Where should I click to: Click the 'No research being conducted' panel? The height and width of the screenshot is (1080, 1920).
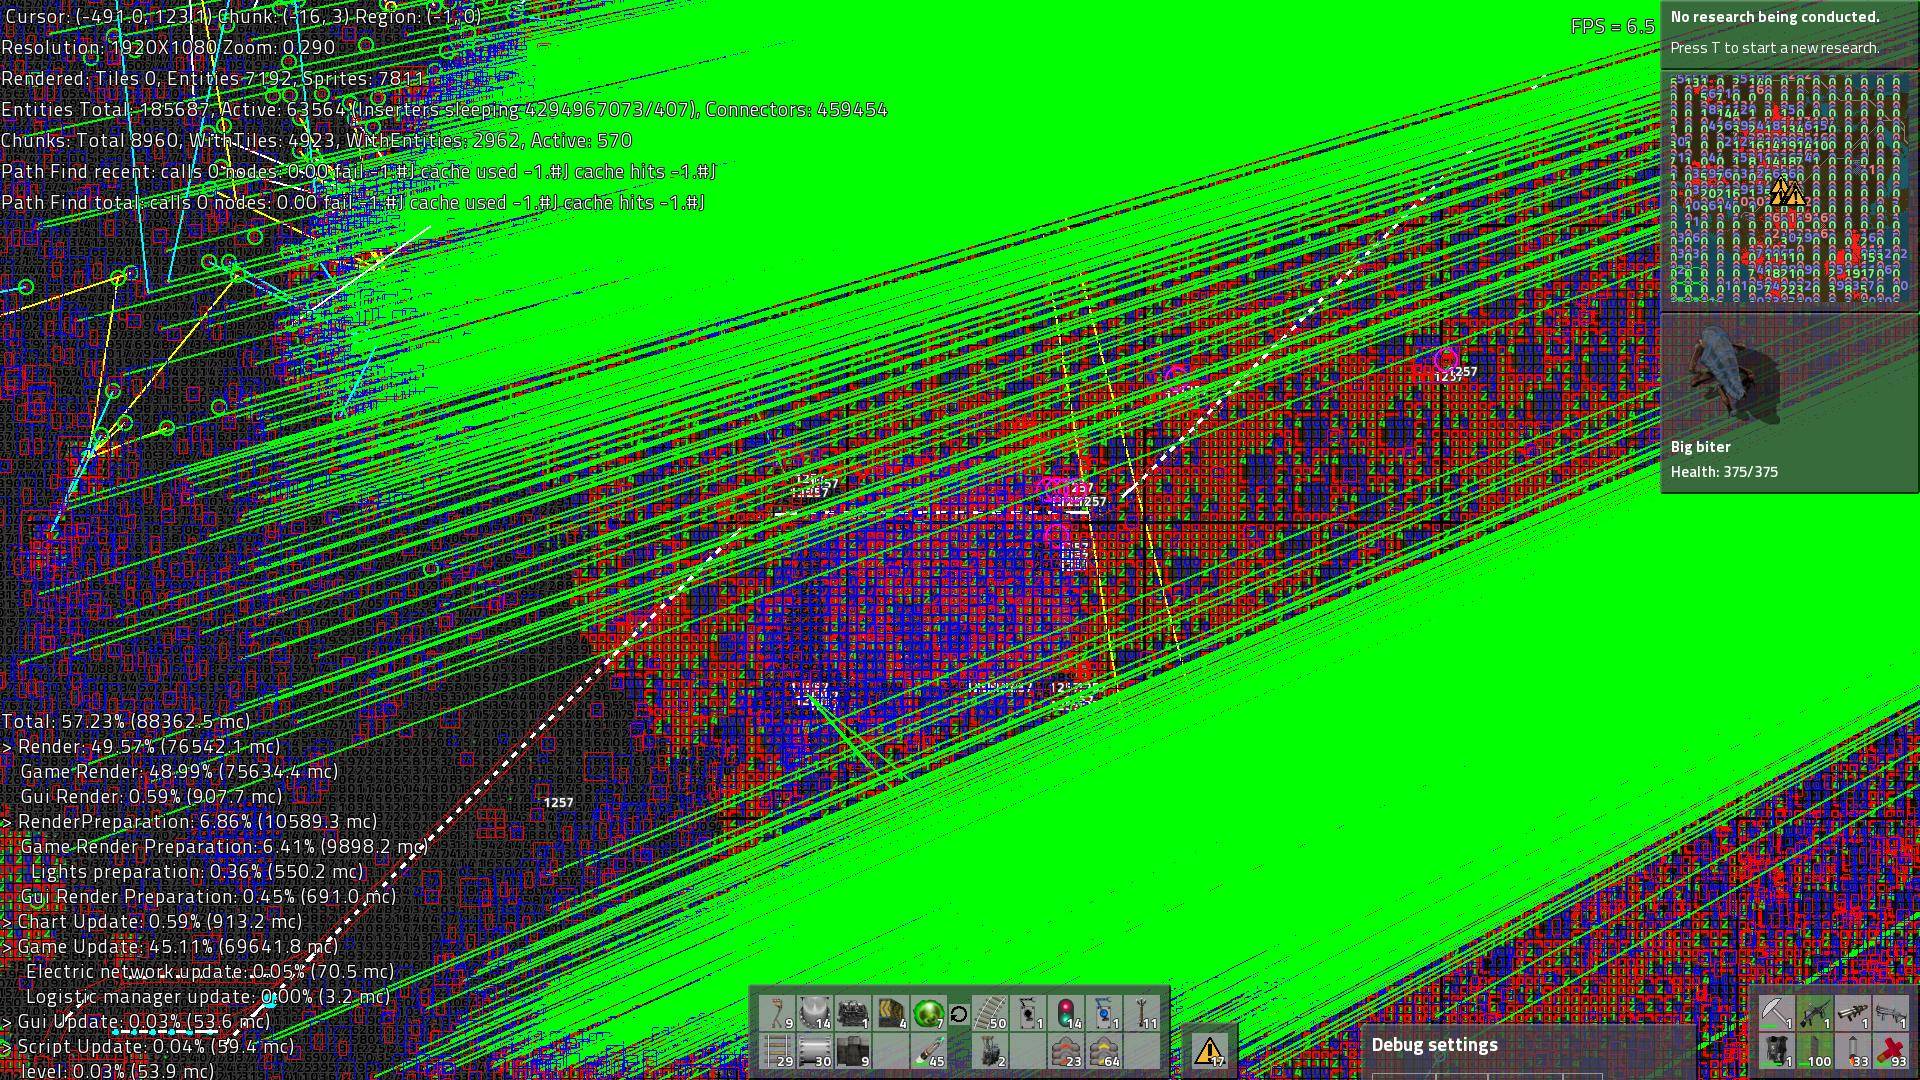click(x=1789, y=33)
